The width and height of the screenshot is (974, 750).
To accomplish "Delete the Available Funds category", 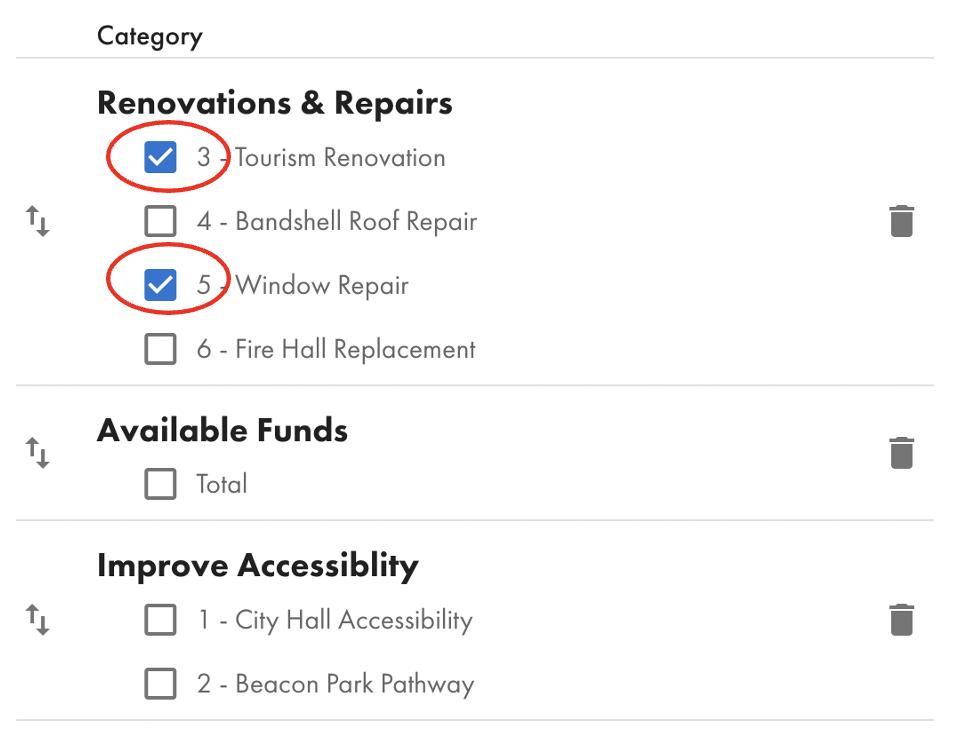I will (x=901, y=453).
